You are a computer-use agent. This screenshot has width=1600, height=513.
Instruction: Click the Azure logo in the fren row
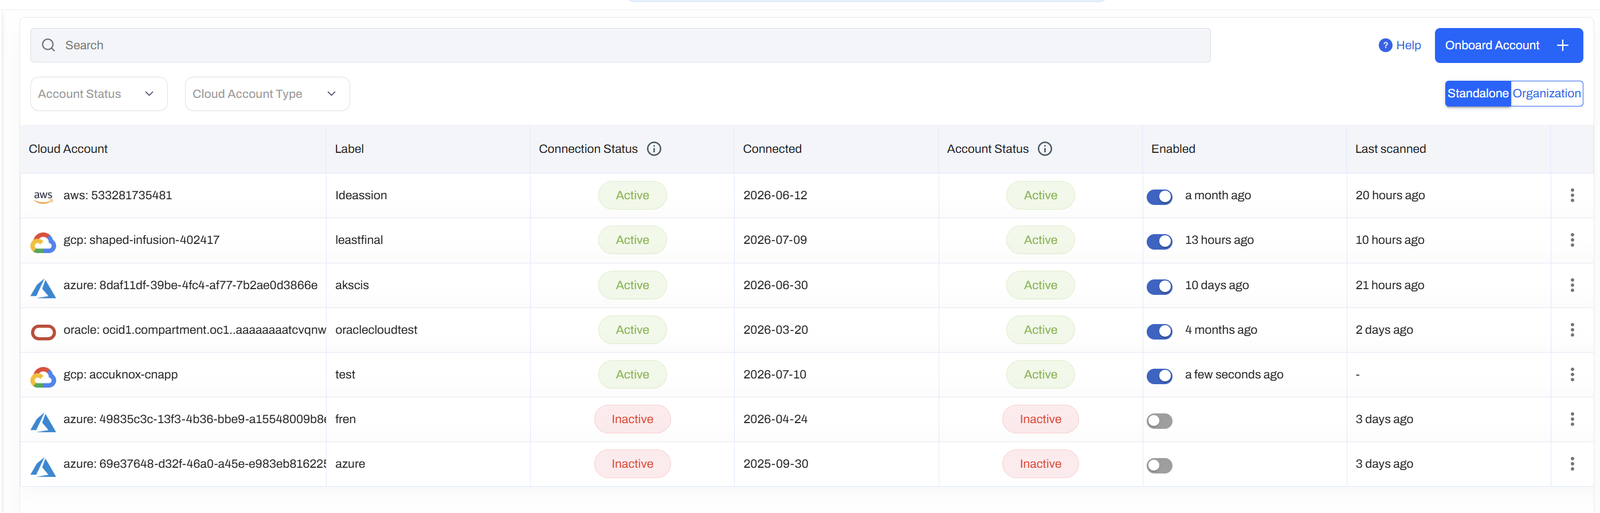click(x=43, y=422)
